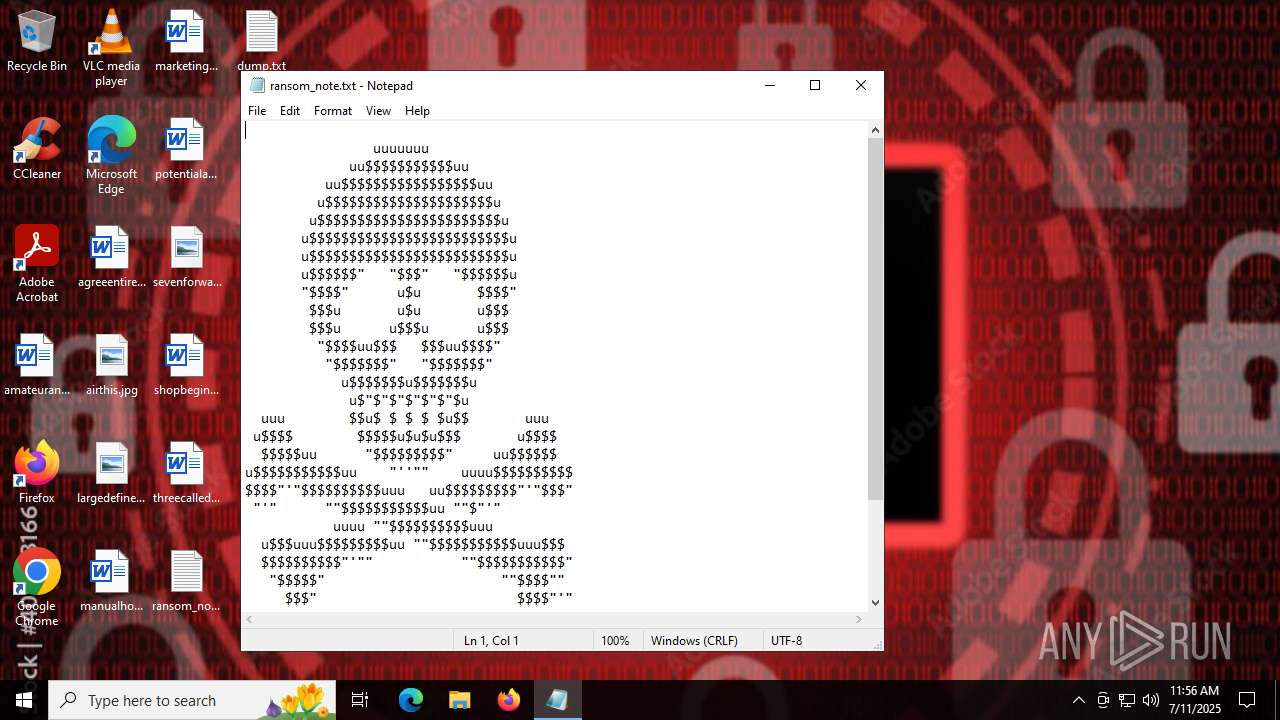Click the Notepad vertical scroll-down arrow
This screenshot has width=1280, height=720.
coord(875,602)
